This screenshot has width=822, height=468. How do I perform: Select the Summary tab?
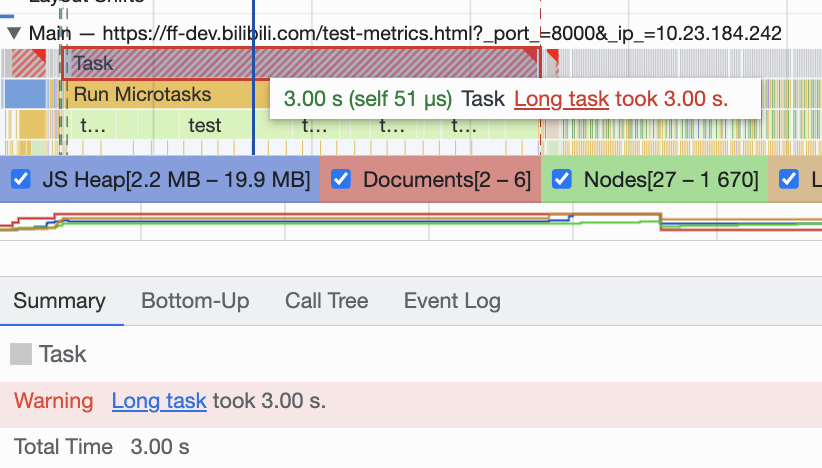59,301
